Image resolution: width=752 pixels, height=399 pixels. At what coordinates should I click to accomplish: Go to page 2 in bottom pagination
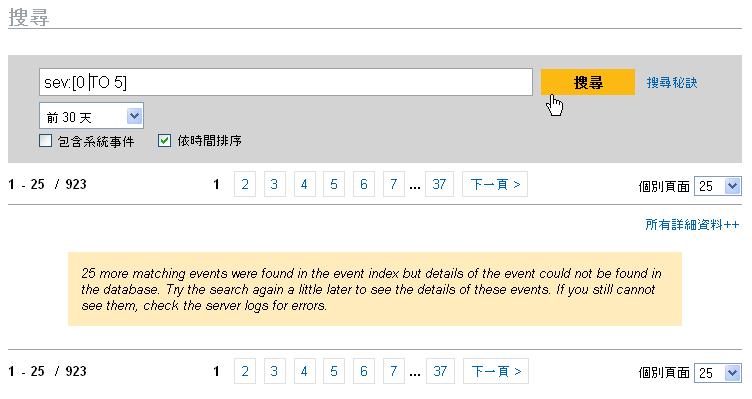coord(245,371)
